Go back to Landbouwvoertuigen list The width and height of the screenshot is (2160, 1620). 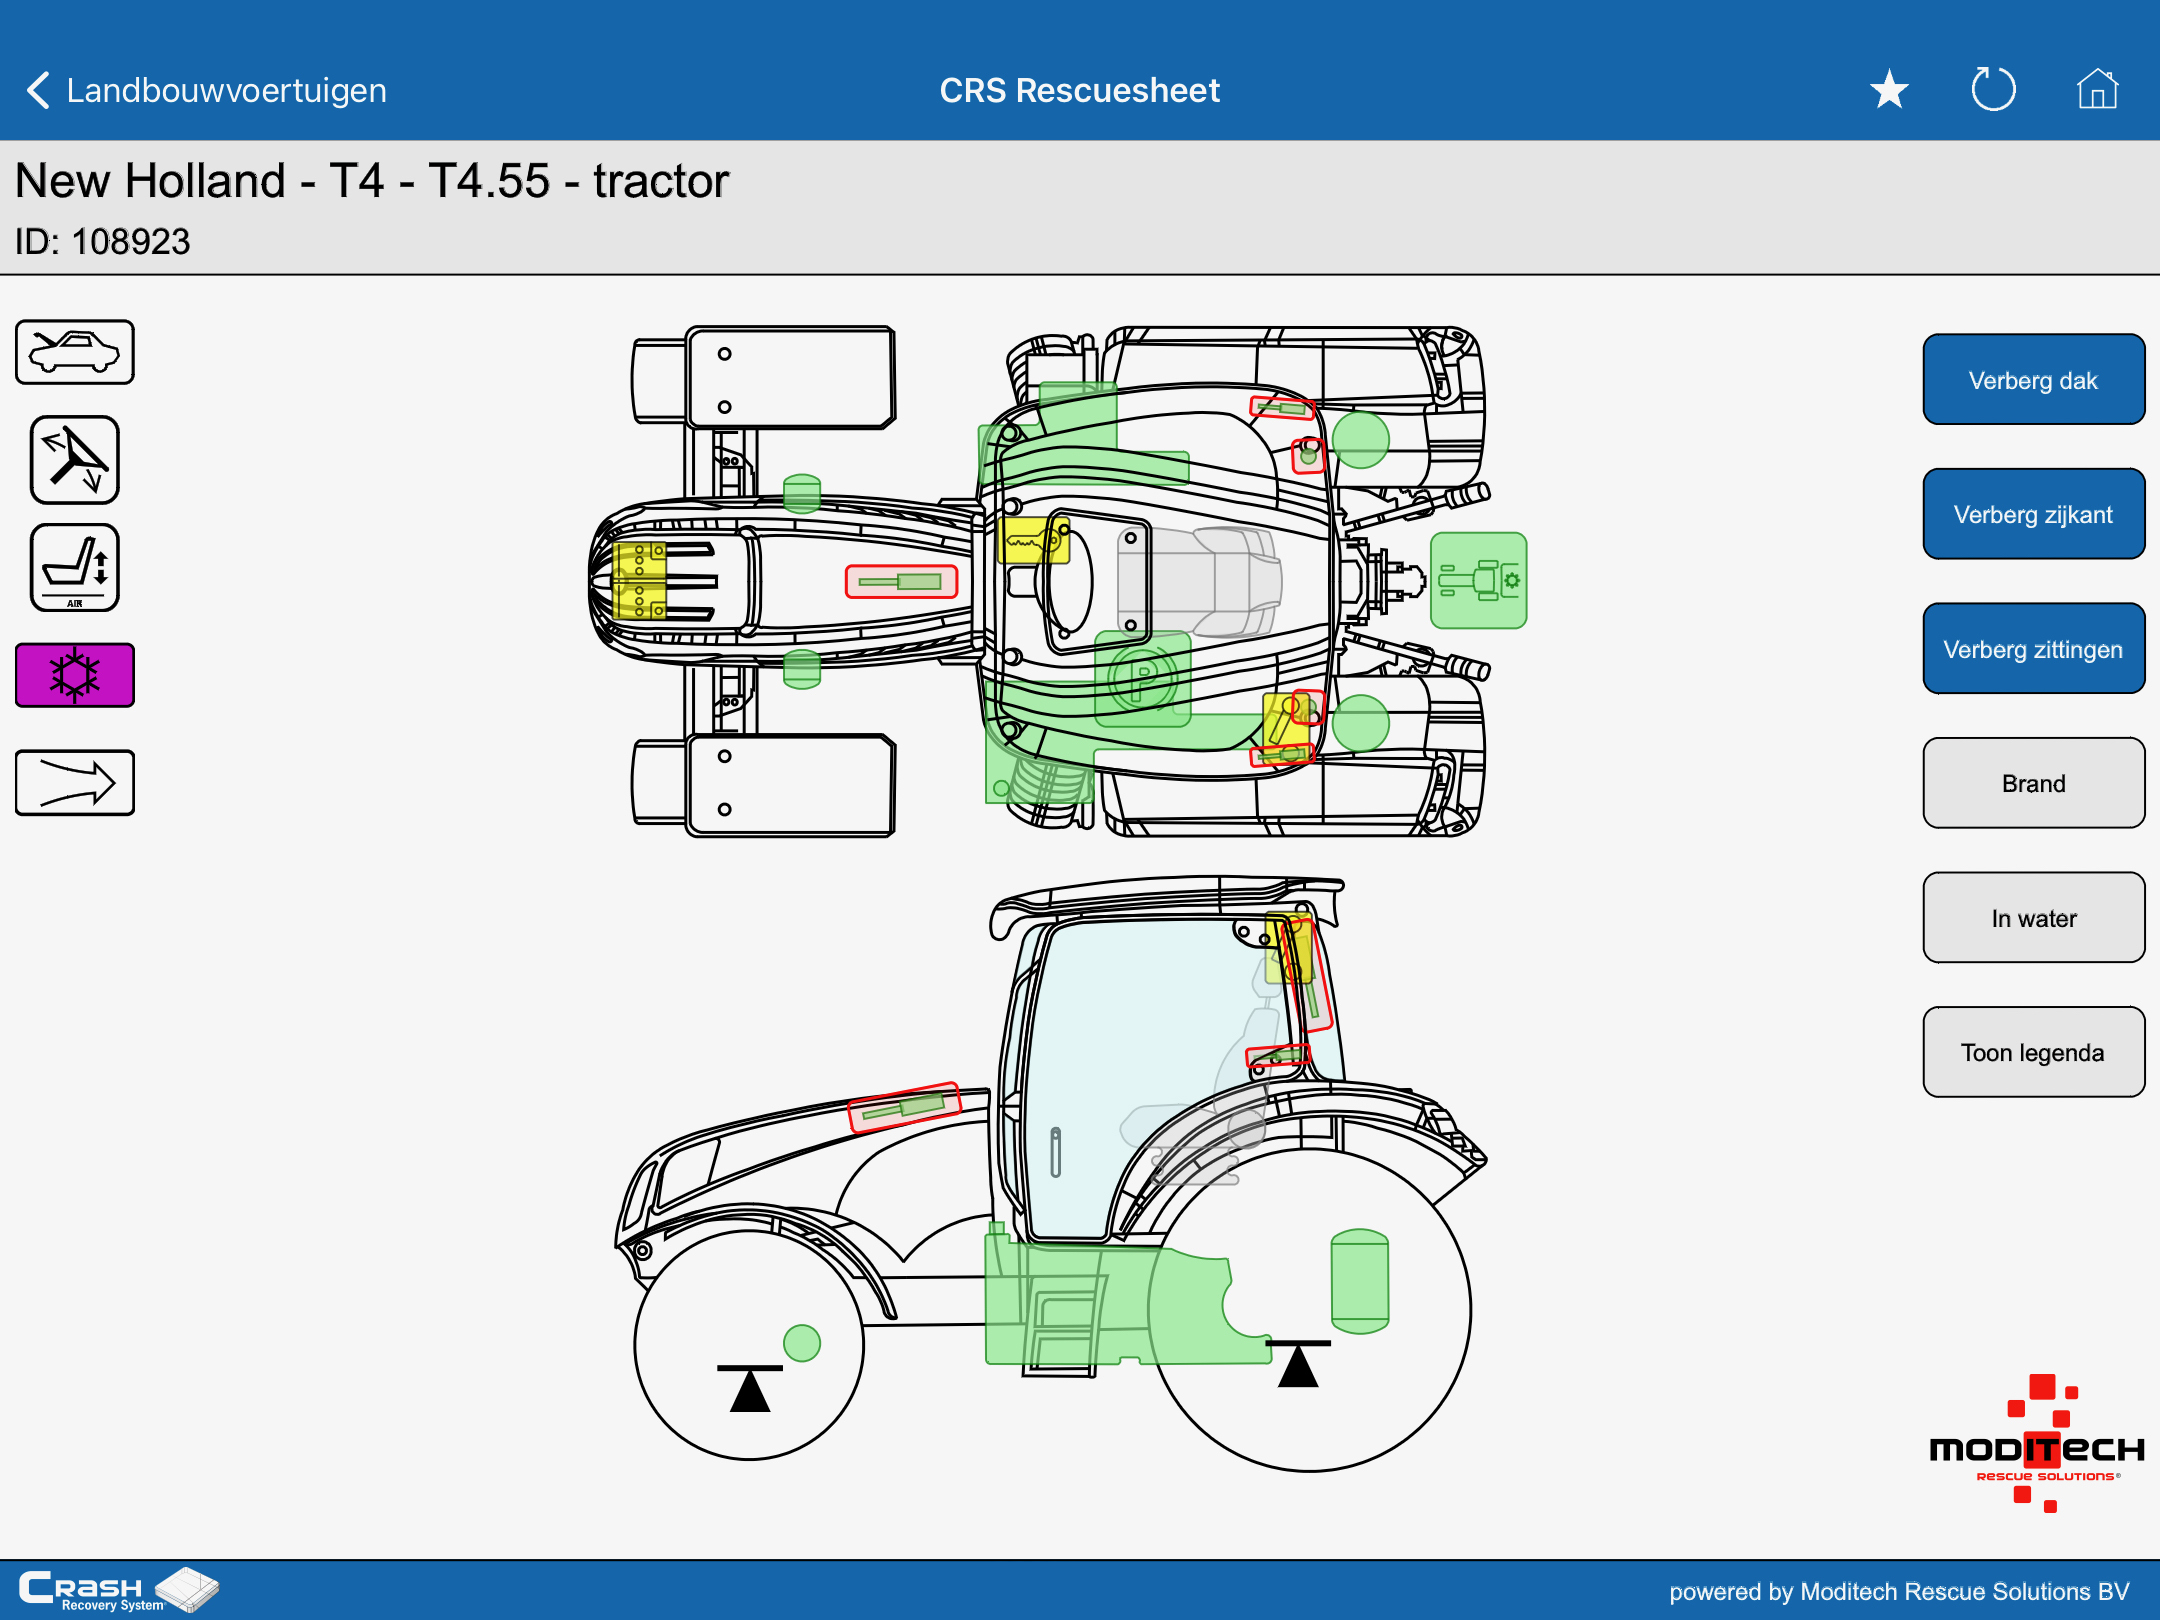pos(205,90)
